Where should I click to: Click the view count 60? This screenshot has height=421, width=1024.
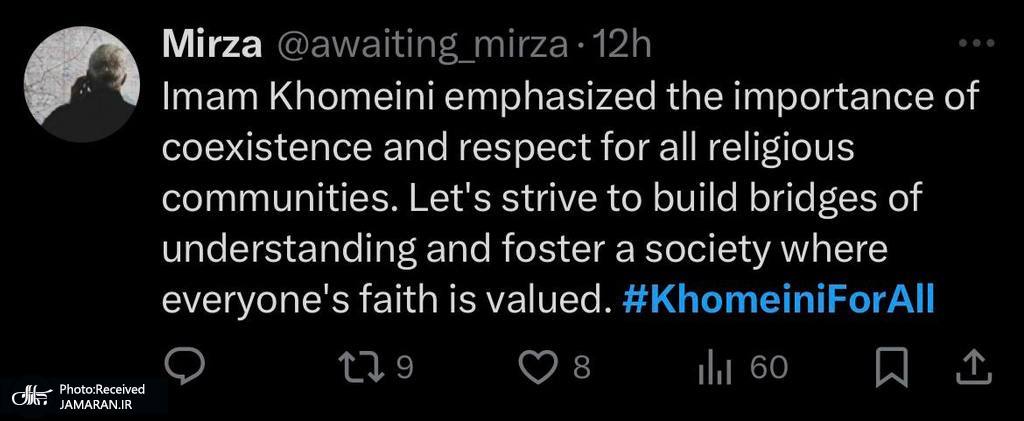(x=769, y=368)
